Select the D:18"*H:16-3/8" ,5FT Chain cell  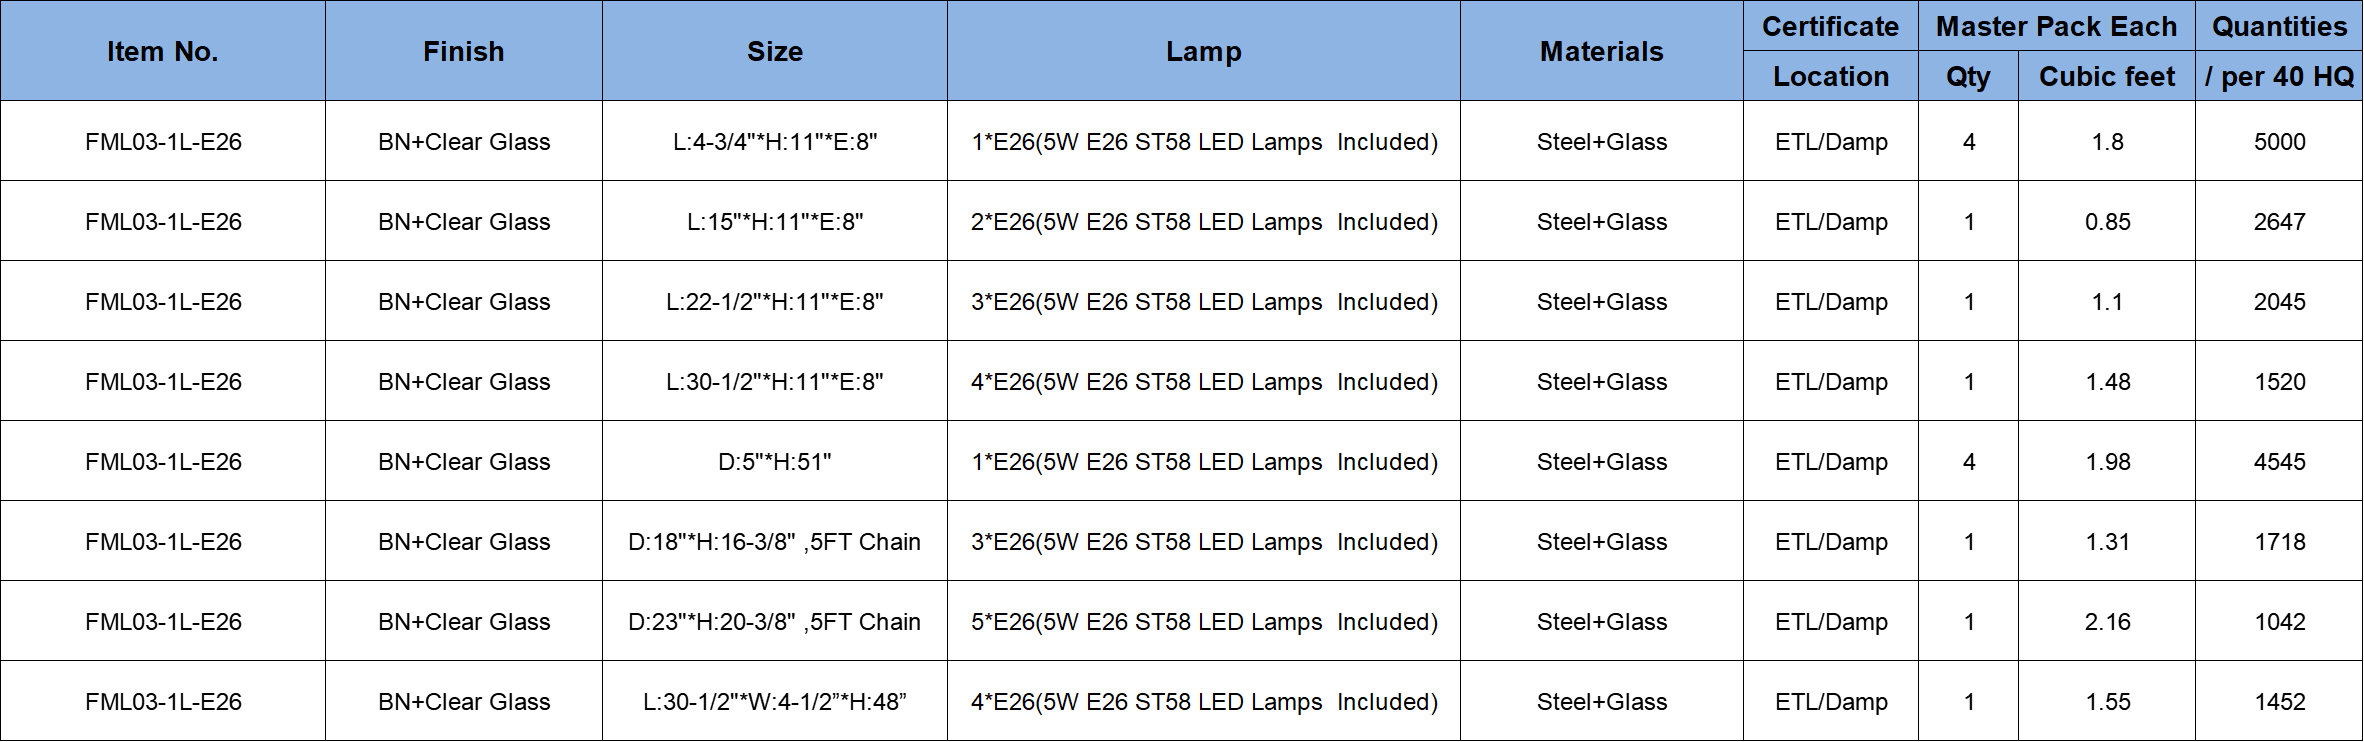pos(775,542)
